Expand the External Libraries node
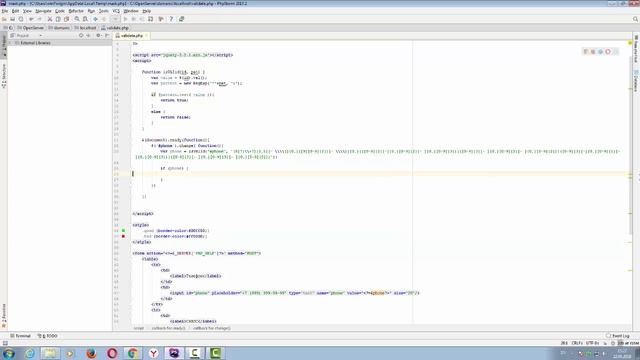The height and width of the screenshot is (360, 640). (11, 43)
